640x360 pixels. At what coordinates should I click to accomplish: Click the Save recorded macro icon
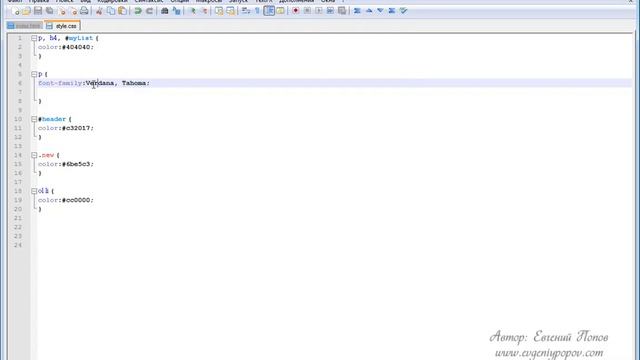(342, 11)
